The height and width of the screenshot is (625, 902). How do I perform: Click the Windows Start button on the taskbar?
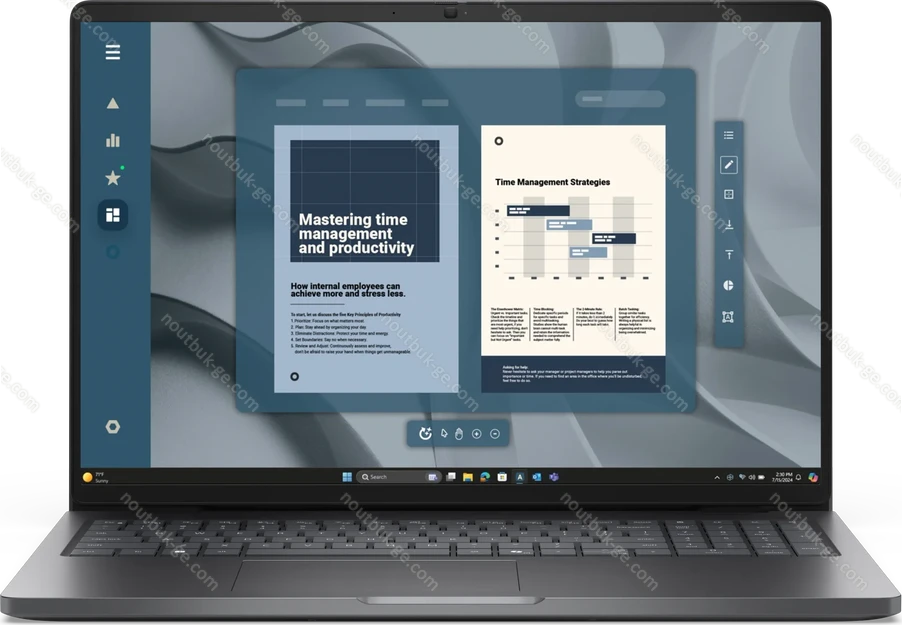347,477
